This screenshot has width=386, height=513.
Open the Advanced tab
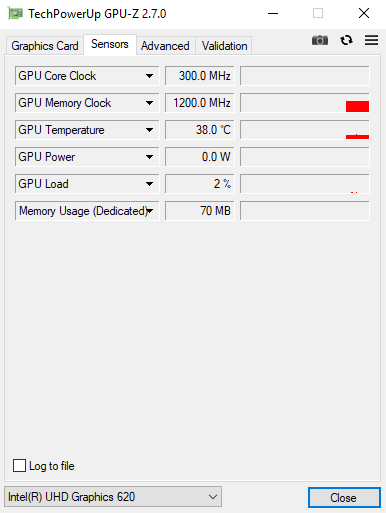pyautogui.click(x=165, y=46)
